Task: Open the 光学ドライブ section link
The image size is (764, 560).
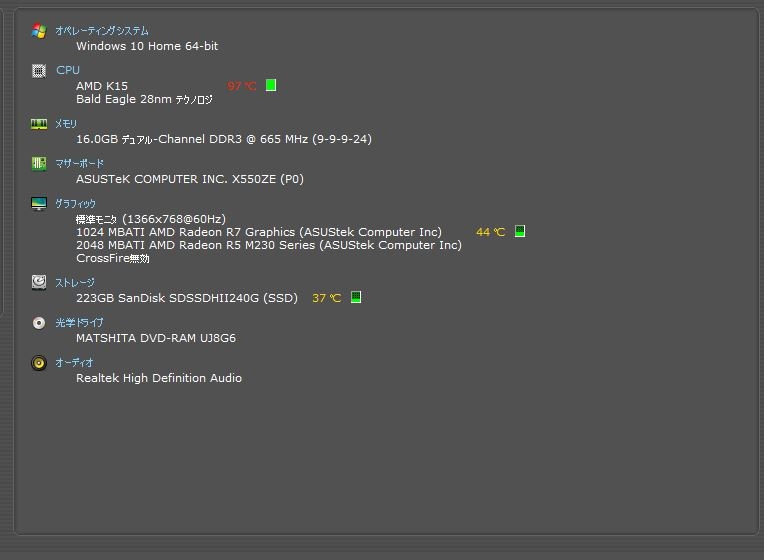Action: (x=79, y=322)
